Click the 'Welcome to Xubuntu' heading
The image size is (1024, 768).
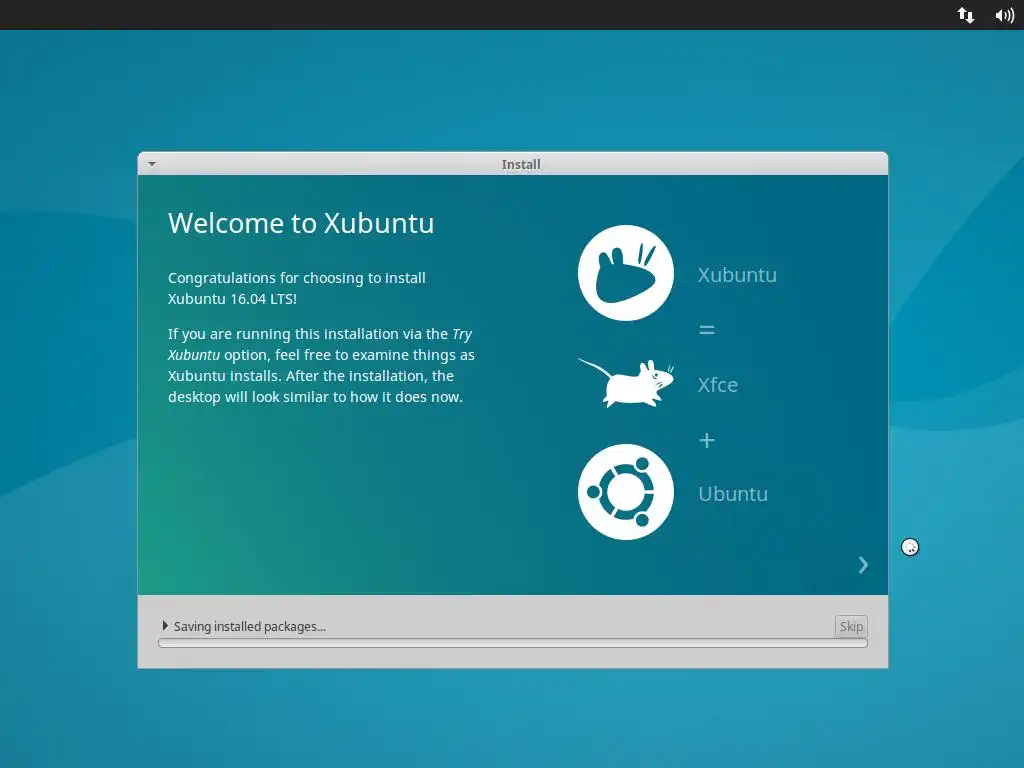coord(301,223)
